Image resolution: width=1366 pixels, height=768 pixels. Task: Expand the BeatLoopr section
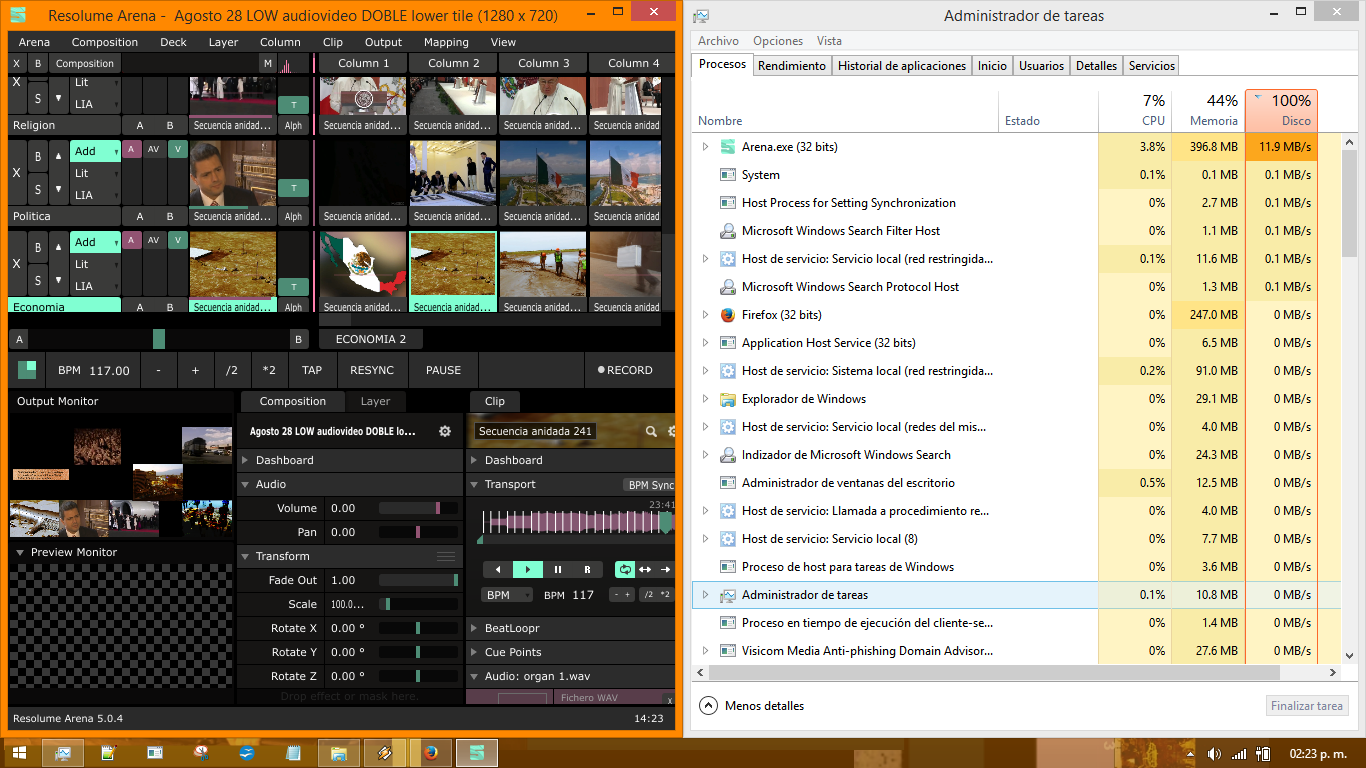point(511,628)
